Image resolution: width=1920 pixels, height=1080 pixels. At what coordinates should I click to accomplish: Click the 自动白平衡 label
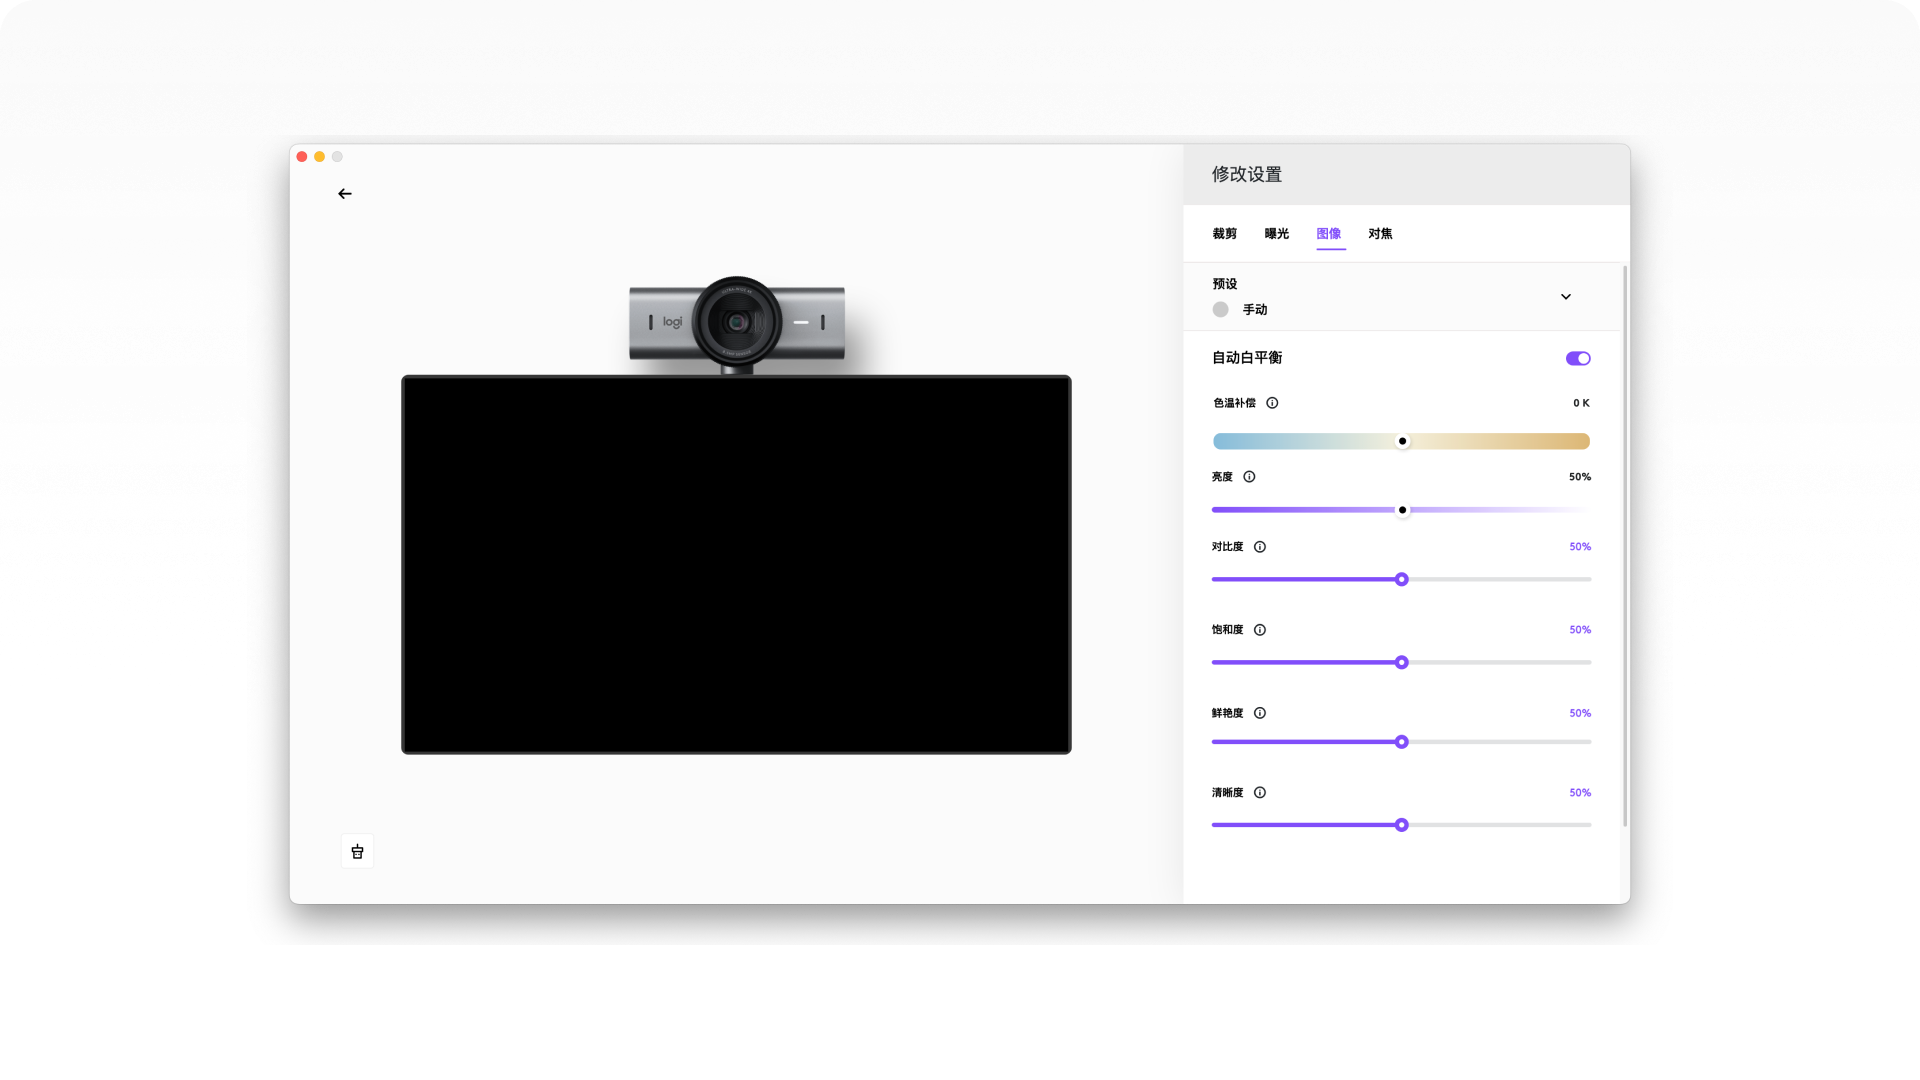1247,358
